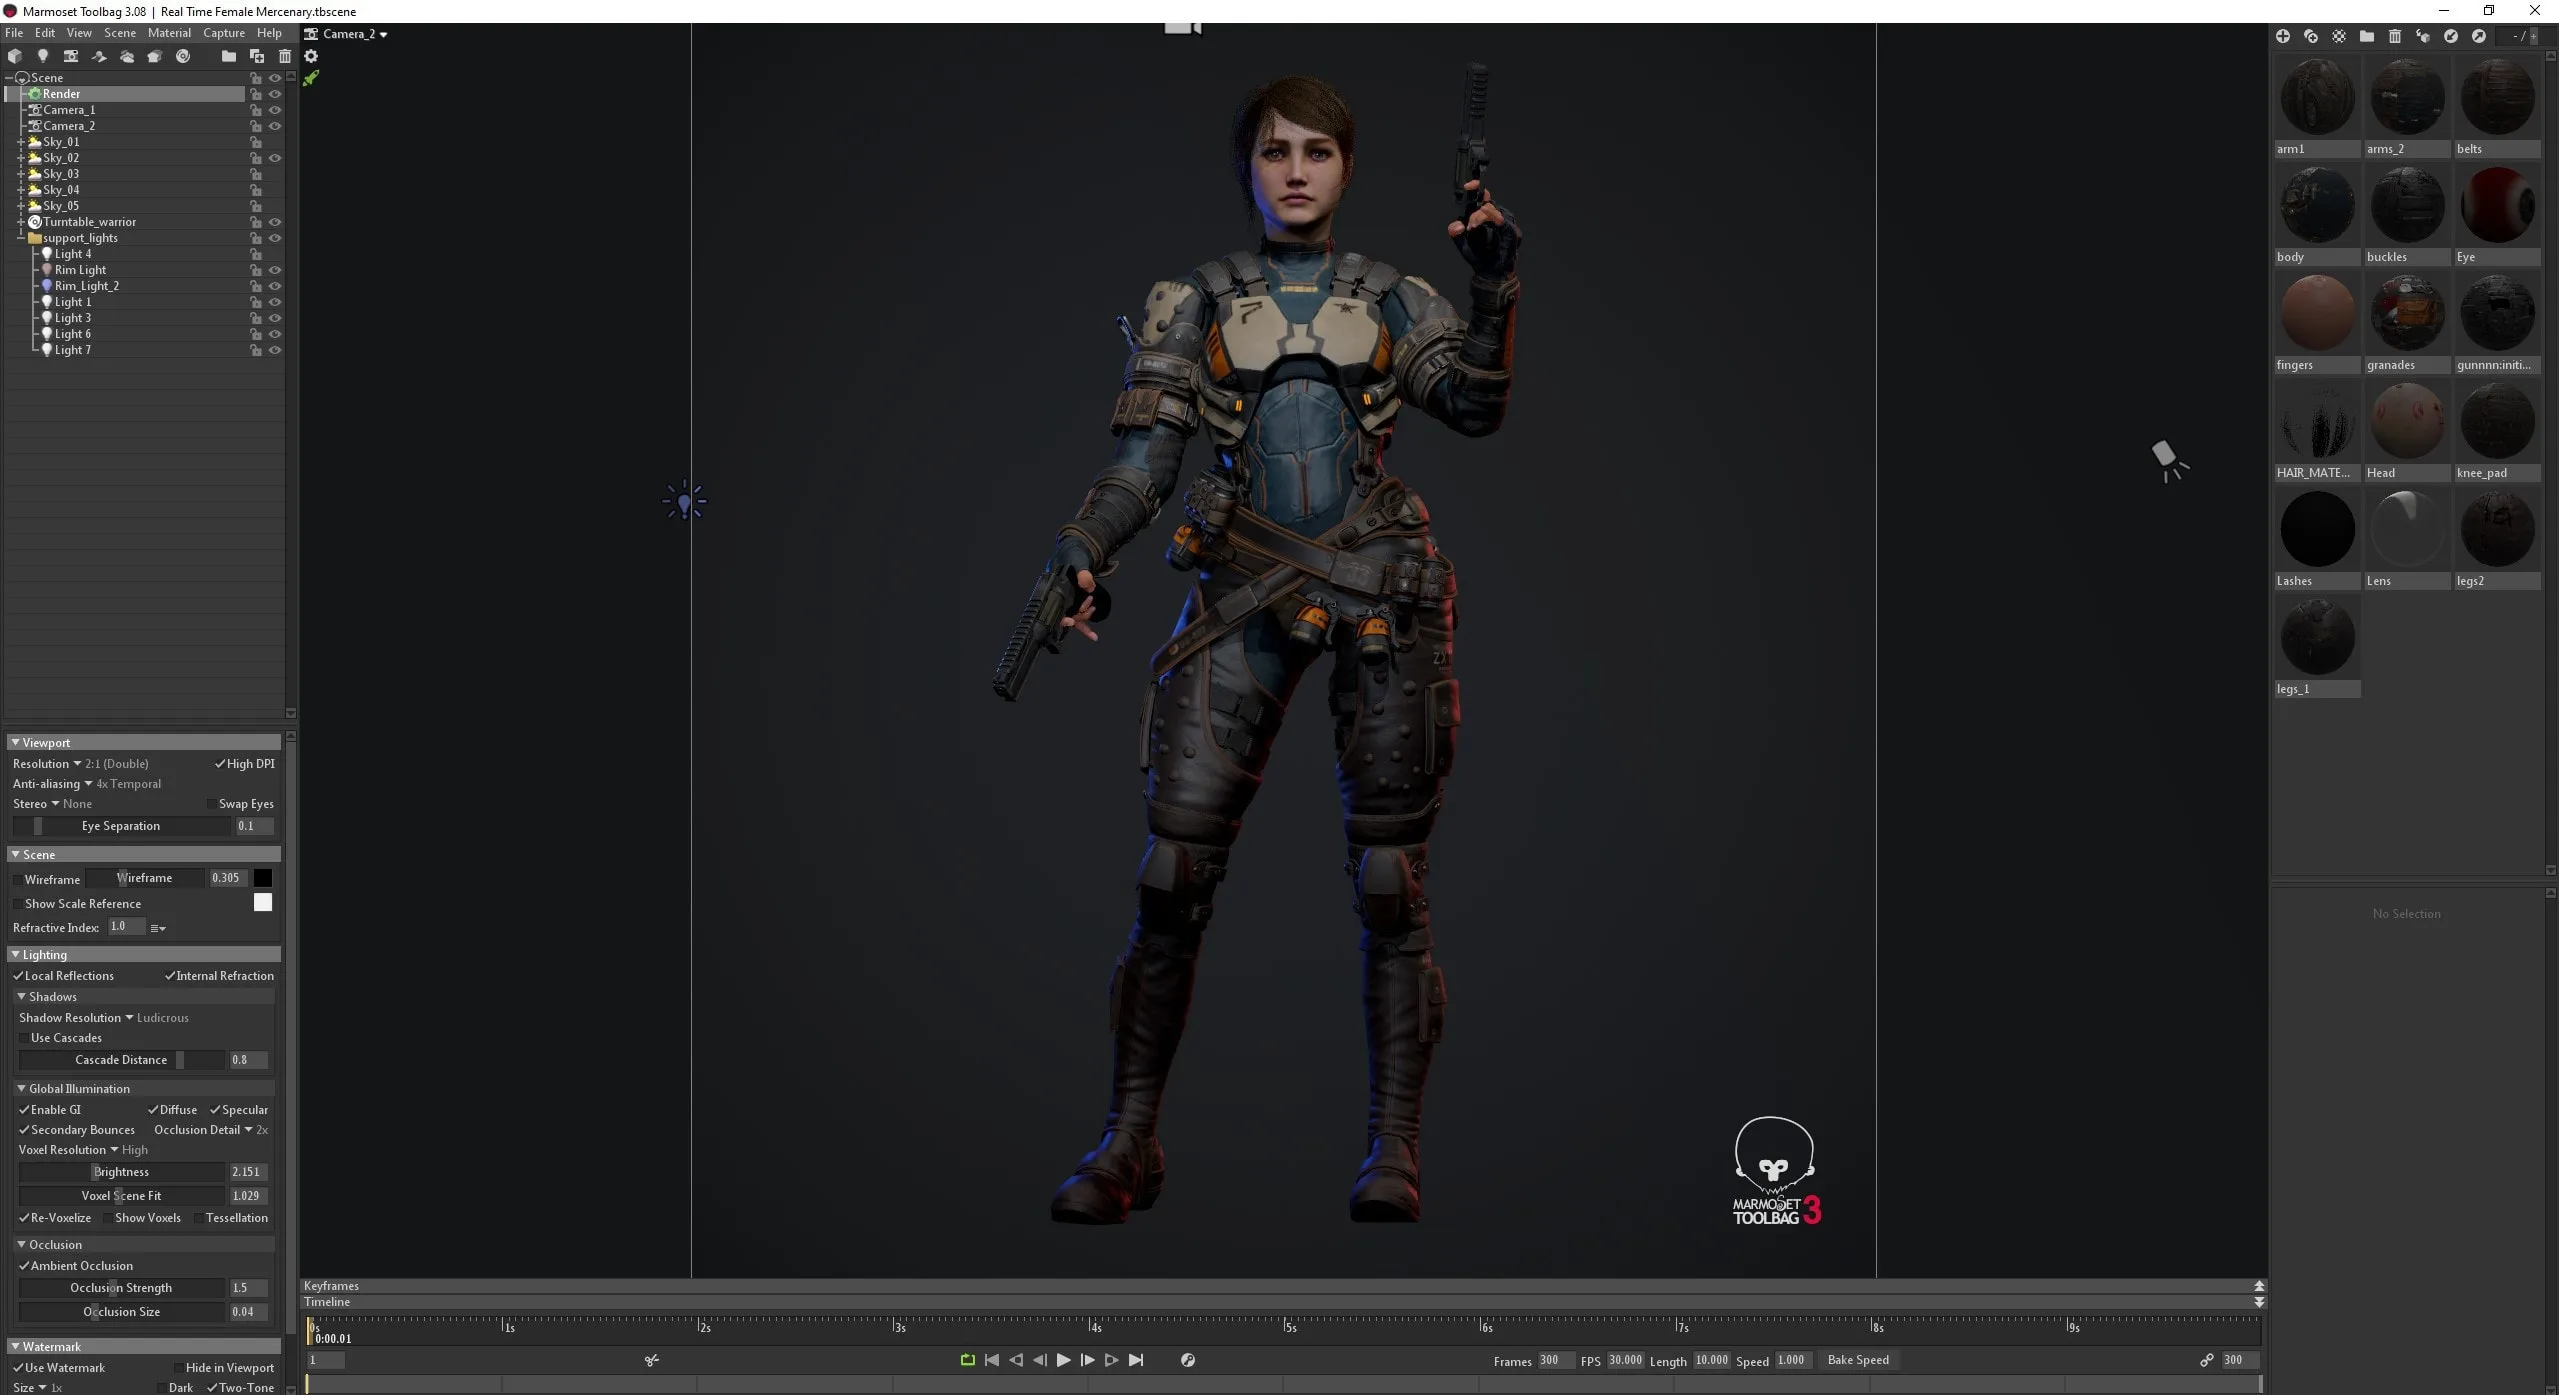Image resolution: width=2559 pixels, height=1395 pixels.
Task: Import material with down-left arrow icon
Action: point(2451,36)
